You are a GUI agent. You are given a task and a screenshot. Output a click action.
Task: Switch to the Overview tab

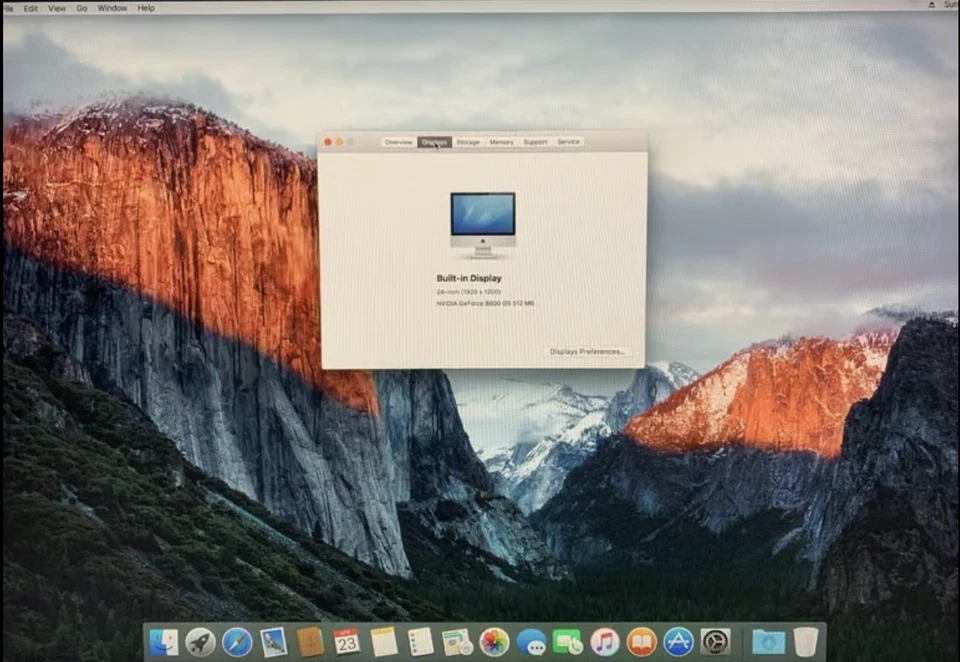click(397, 142)
